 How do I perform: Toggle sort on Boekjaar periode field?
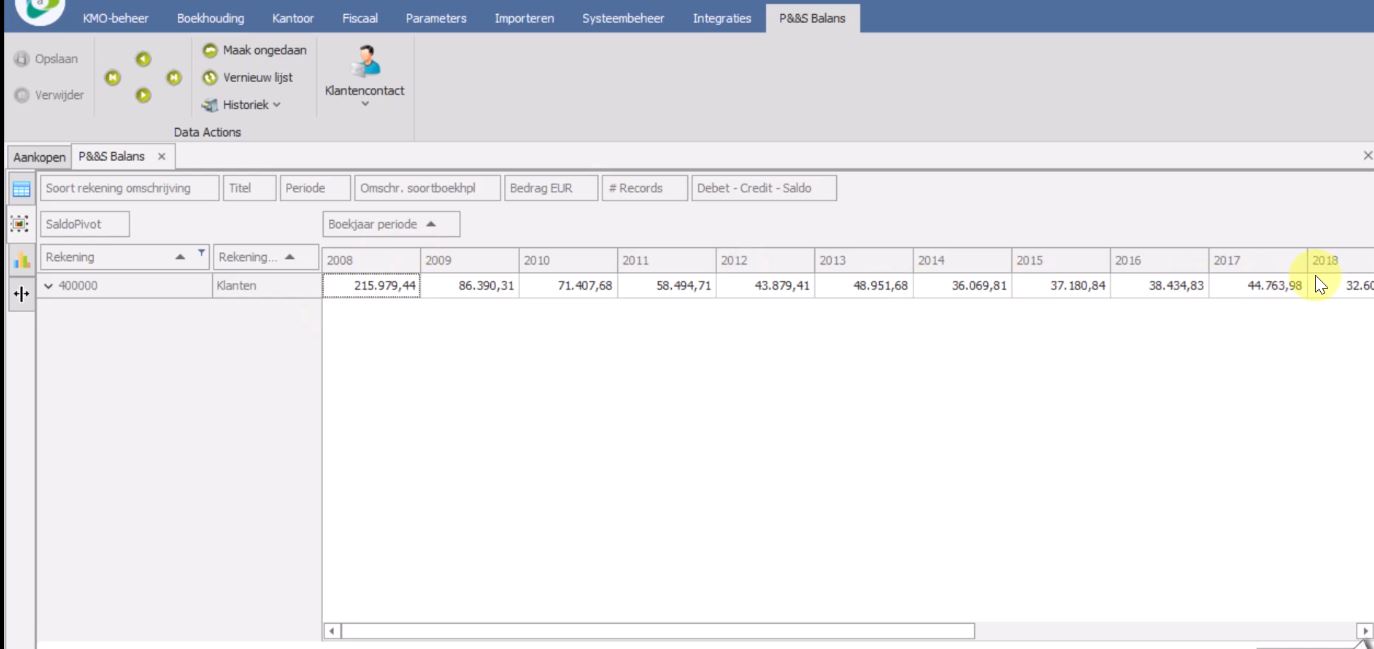391,224
